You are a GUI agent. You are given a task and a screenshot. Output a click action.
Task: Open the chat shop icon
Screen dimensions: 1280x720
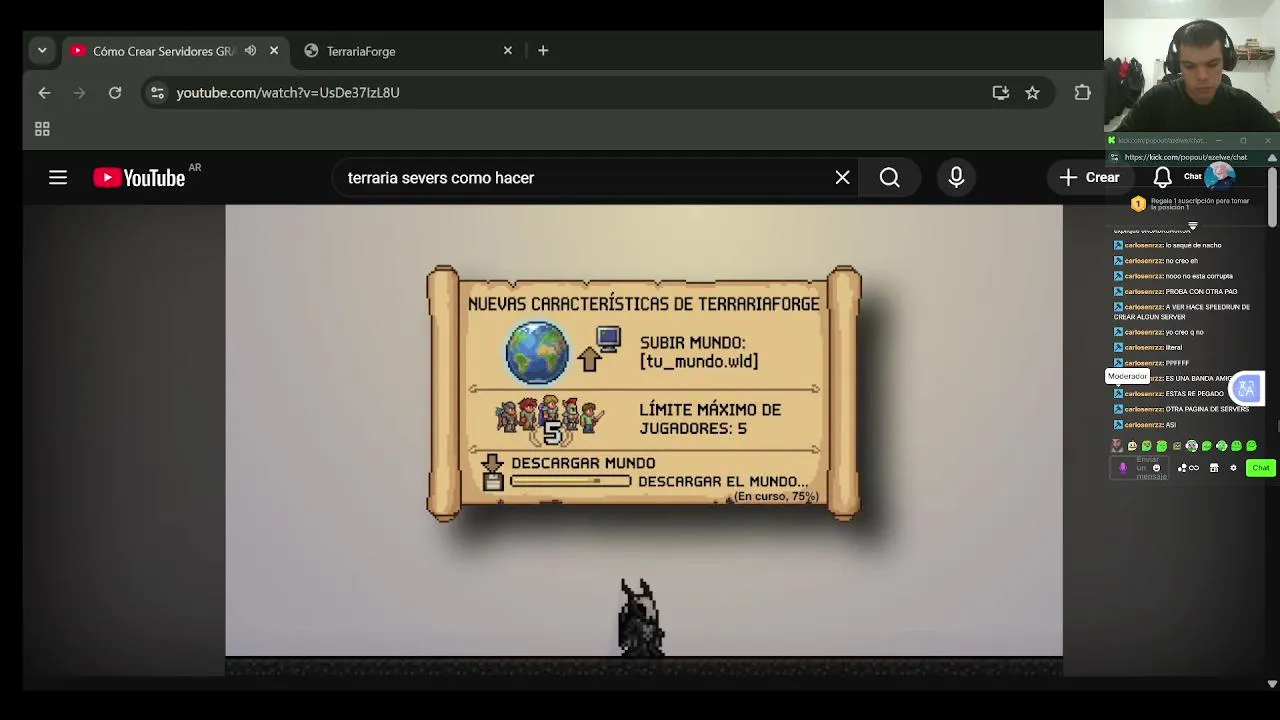click(1214, 468)
